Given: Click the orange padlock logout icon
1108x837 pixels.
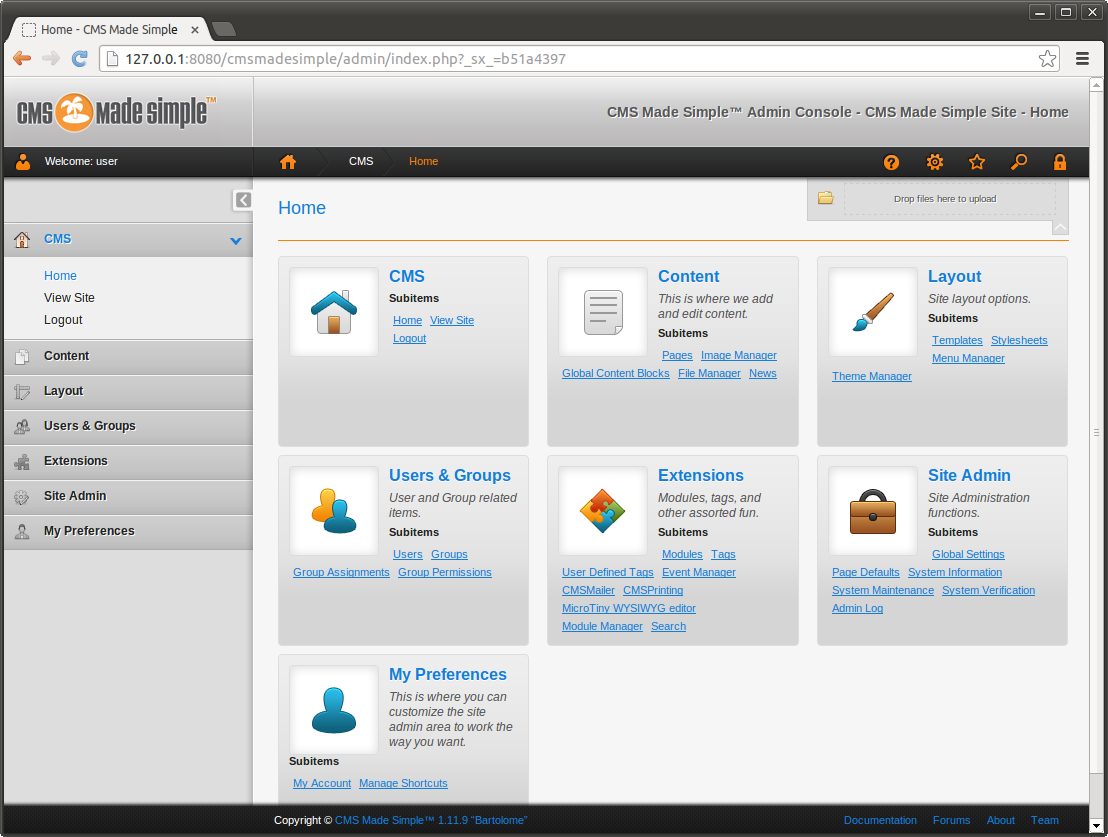Looking at the screenshot, I should point(1060,162).
